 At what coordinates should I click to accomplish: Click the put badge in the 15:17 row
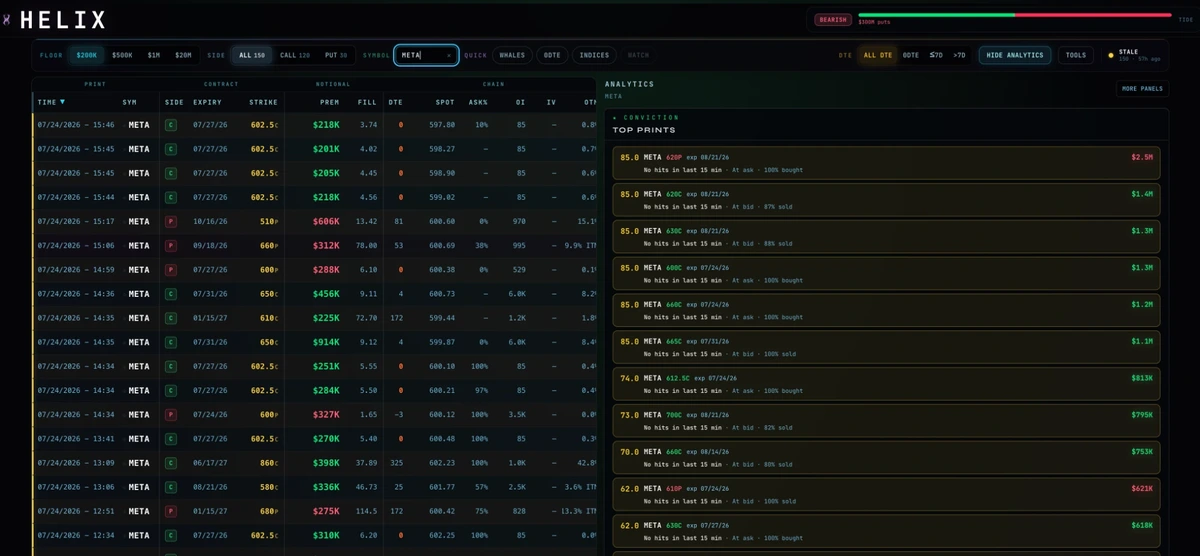[171, 221]
